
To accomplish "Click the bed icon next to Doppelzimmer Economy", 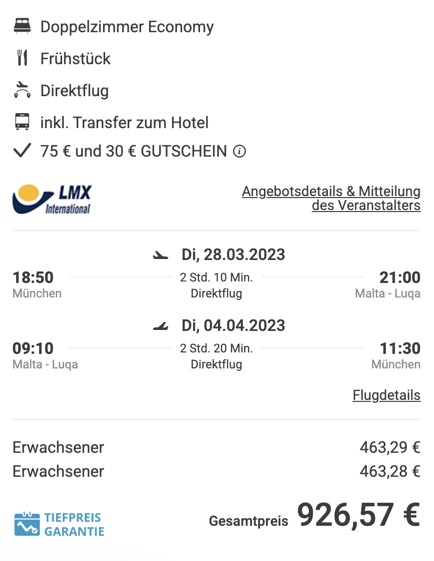I will pos(22,26).
